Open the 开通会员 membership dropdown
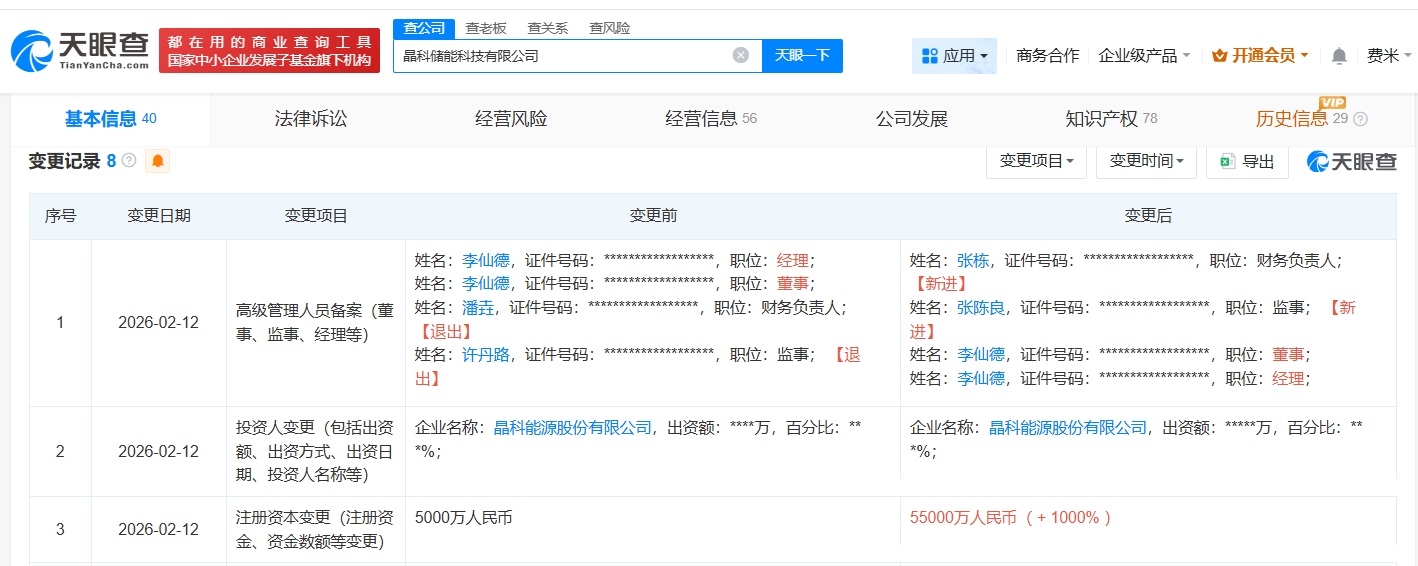 (x=1259, y=56)
